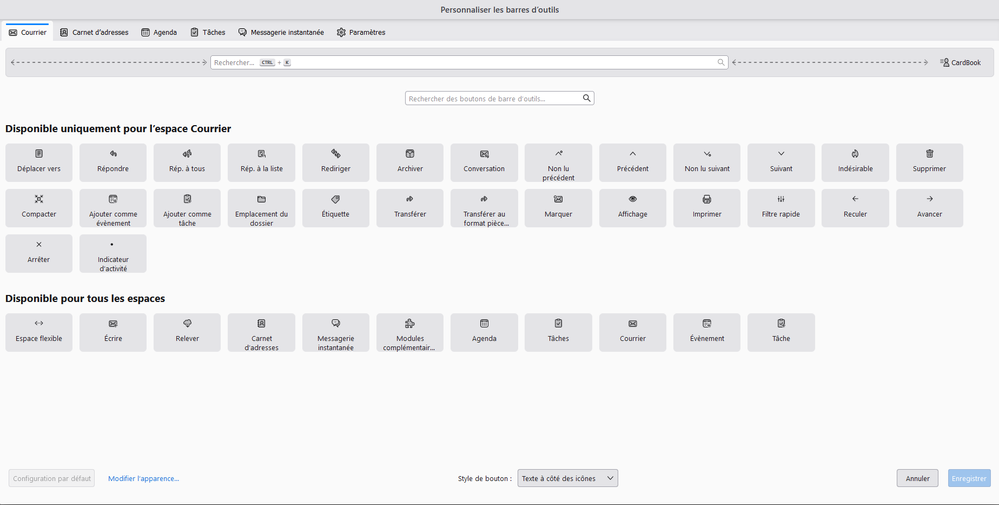Viewport: 999px width, 505px height.
Task: Select the Indésirable junk button
Action: [x=855, y=162]
